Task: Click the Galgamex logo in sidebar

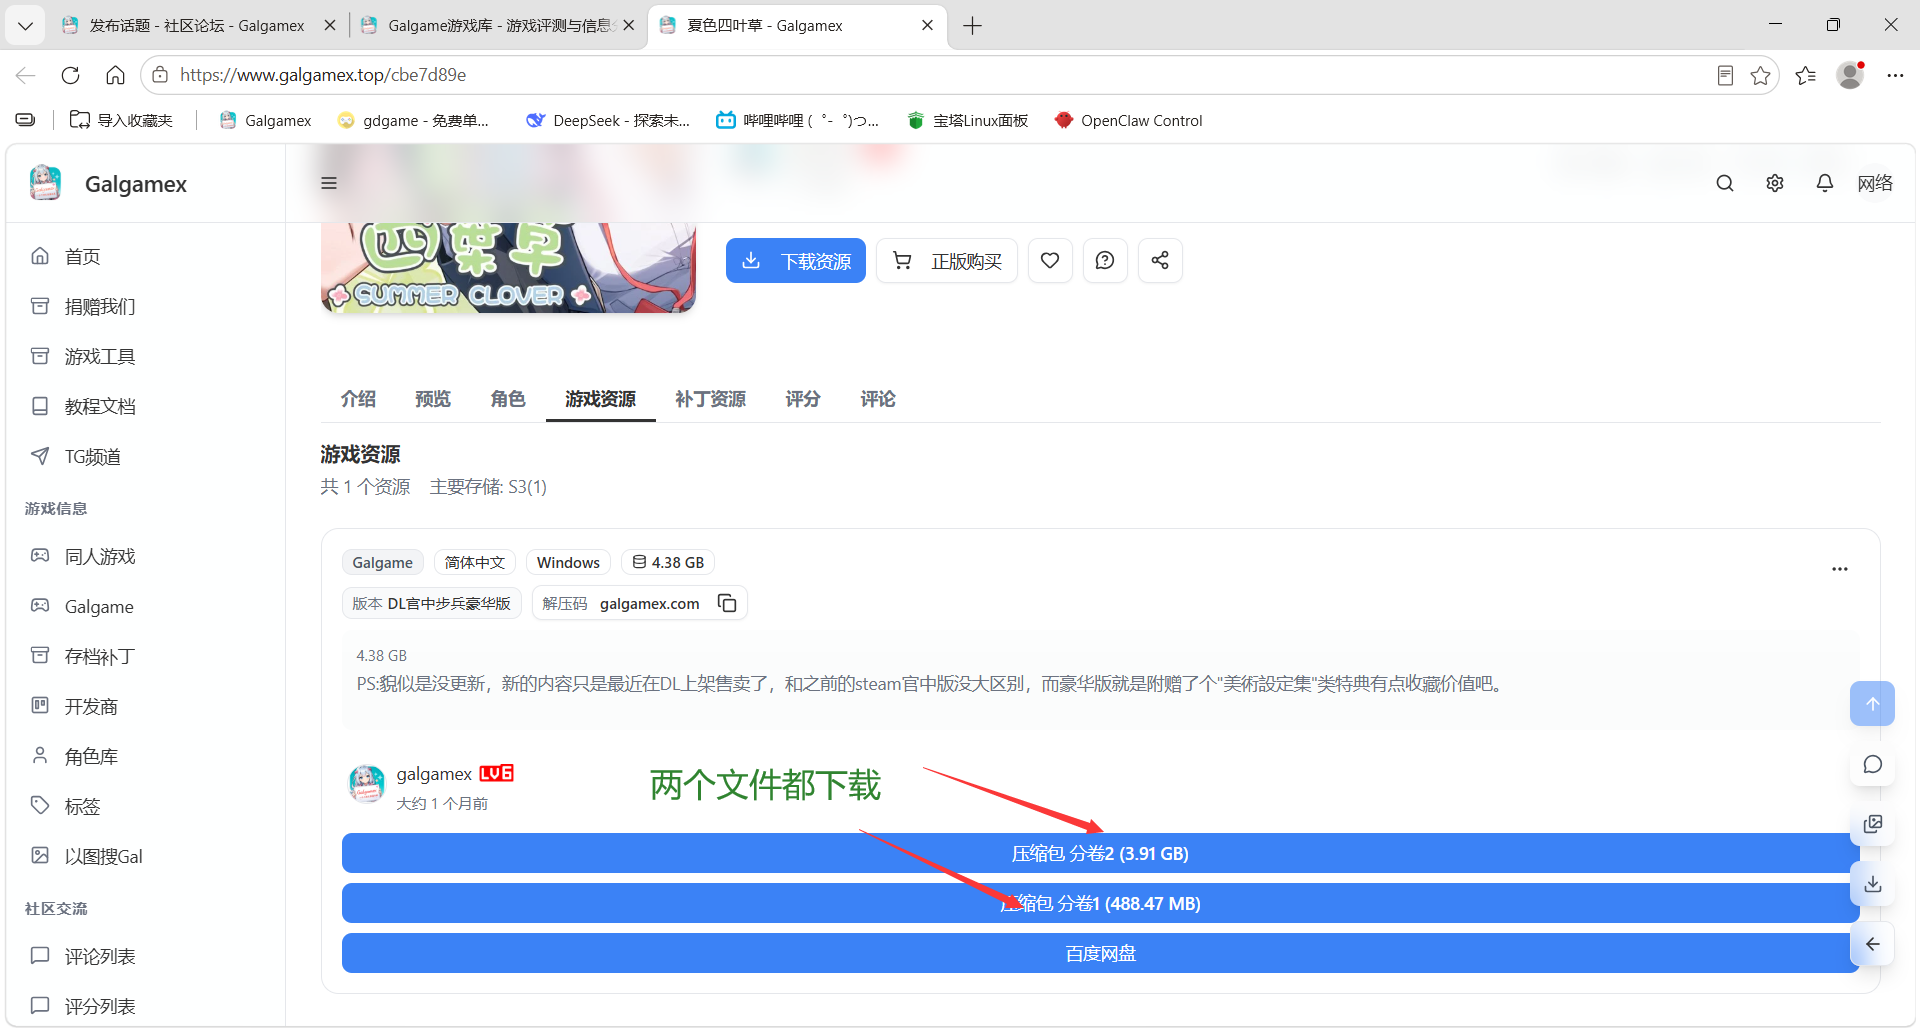Action: point(45,183)
